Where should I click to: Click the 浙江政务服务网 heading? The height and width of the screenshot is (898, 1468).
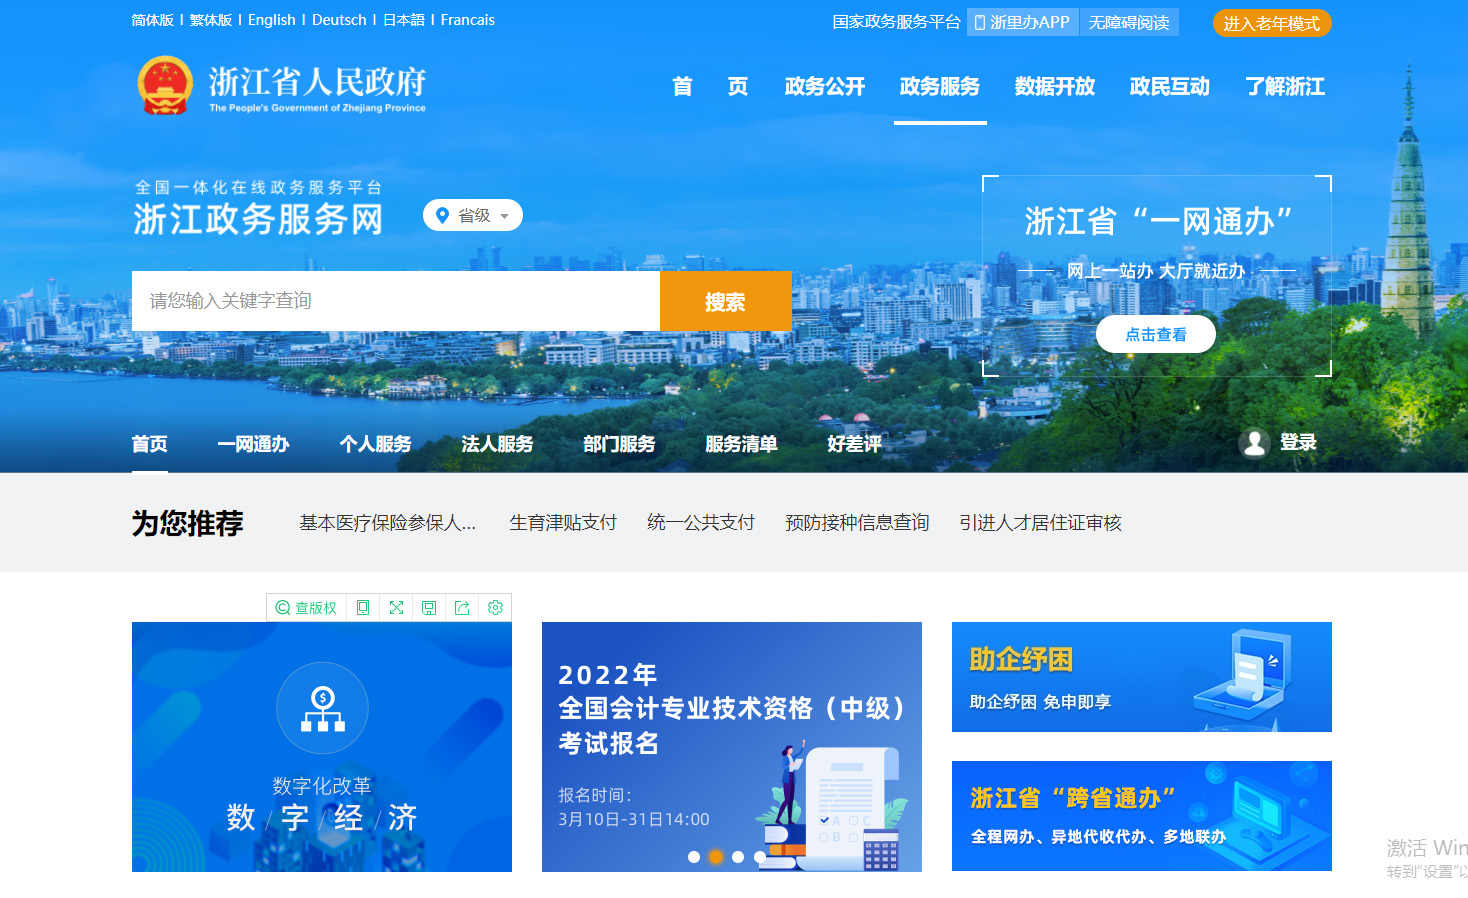[258, 219]
